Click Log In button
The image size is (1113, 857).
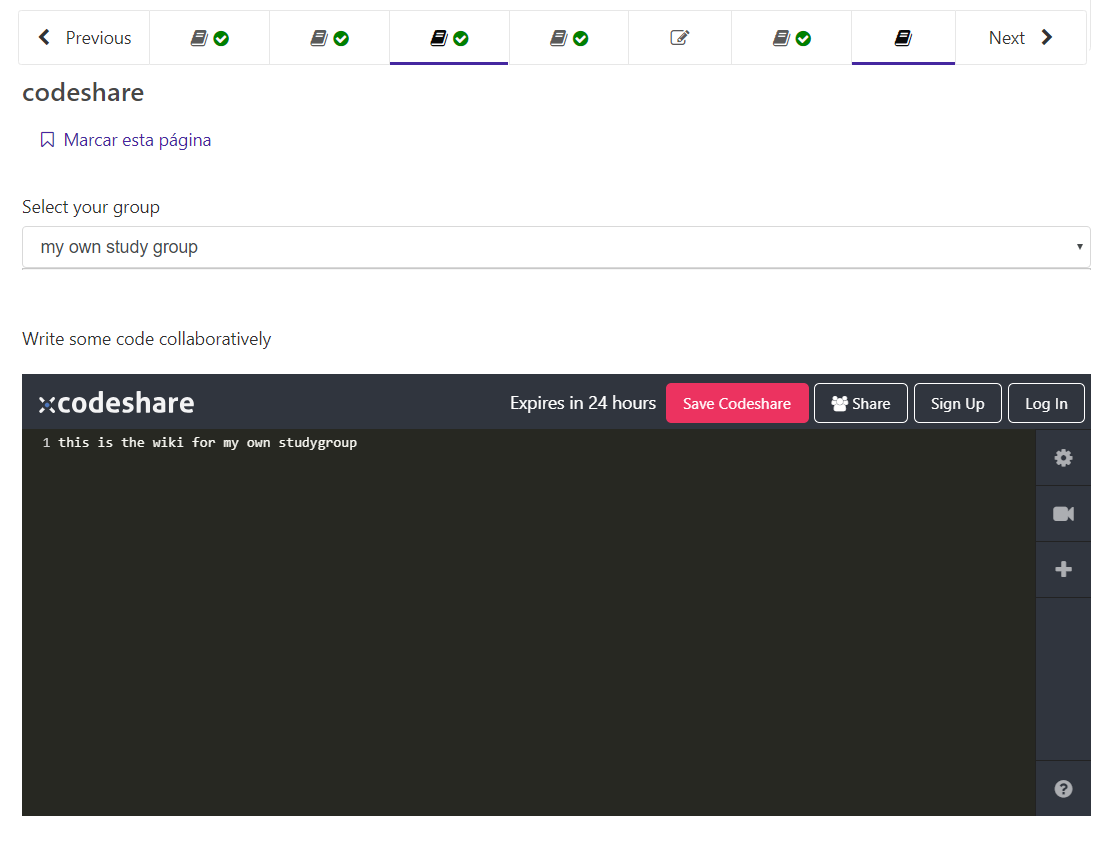coord(1046,403)
